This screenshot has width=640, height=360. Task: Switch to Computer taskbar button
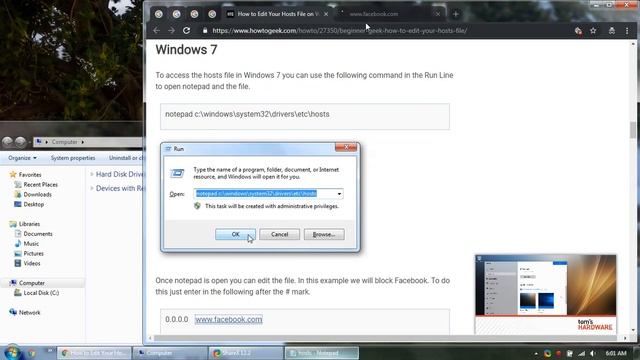[171, 353]
